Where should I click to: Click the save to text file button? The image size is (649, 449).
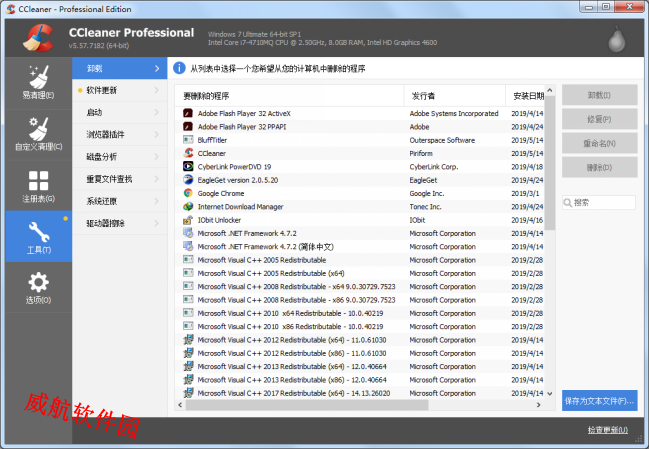[599, 401]
